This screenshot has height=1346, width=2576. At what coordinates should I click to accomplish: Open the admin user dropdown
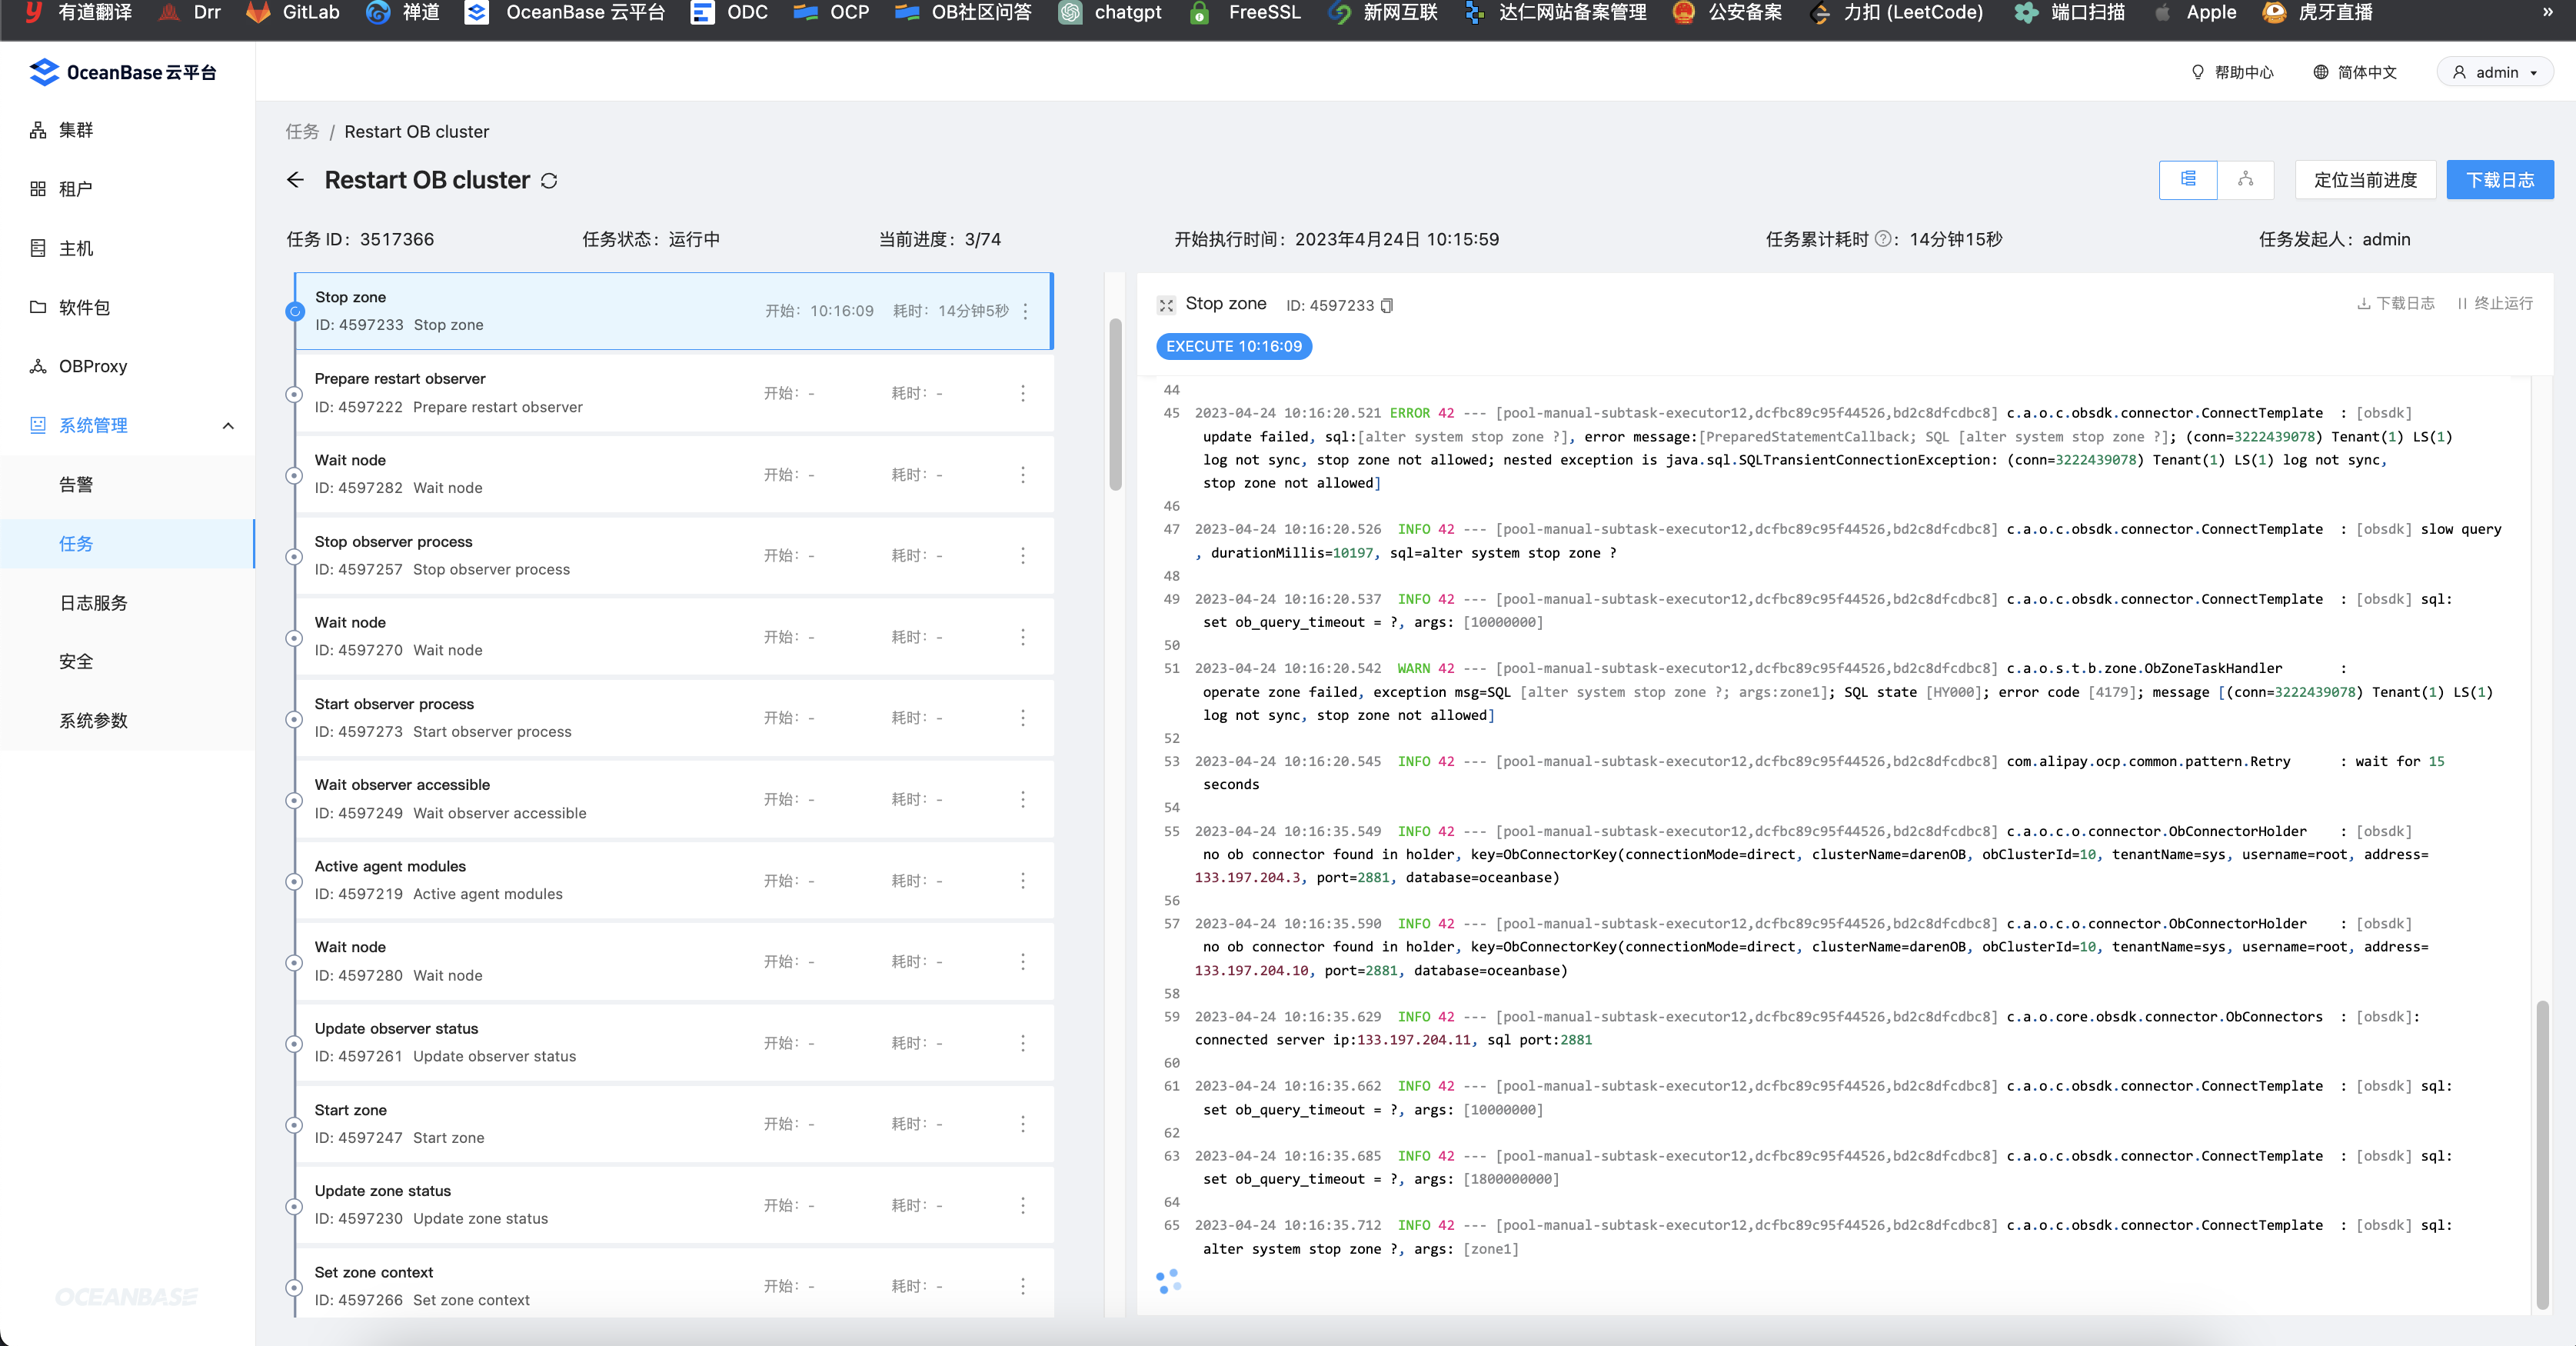(x=2495, y=72)
